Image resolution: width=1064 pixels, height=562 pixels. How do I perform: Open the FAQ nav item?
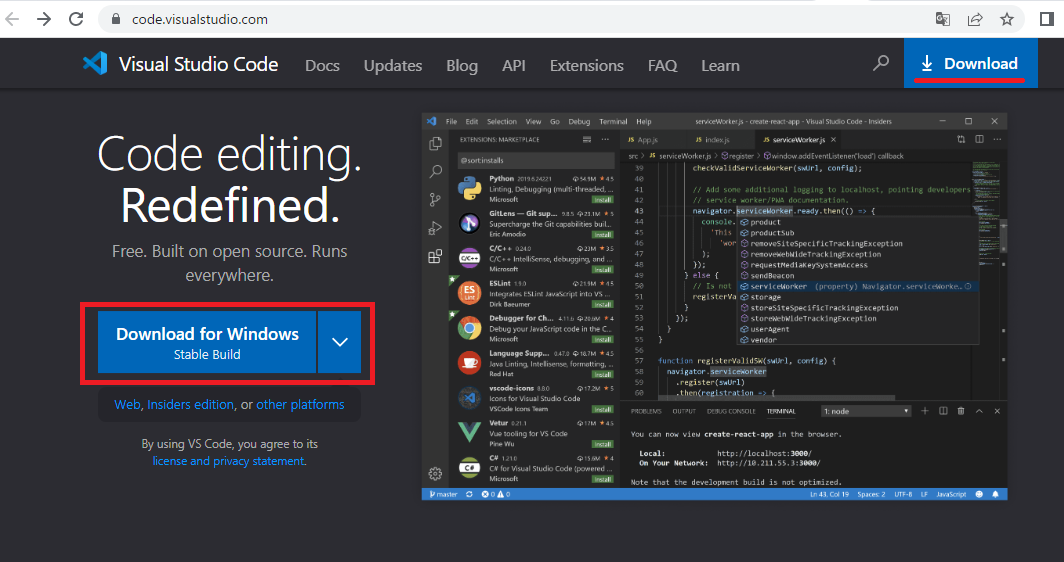point(662,66)
